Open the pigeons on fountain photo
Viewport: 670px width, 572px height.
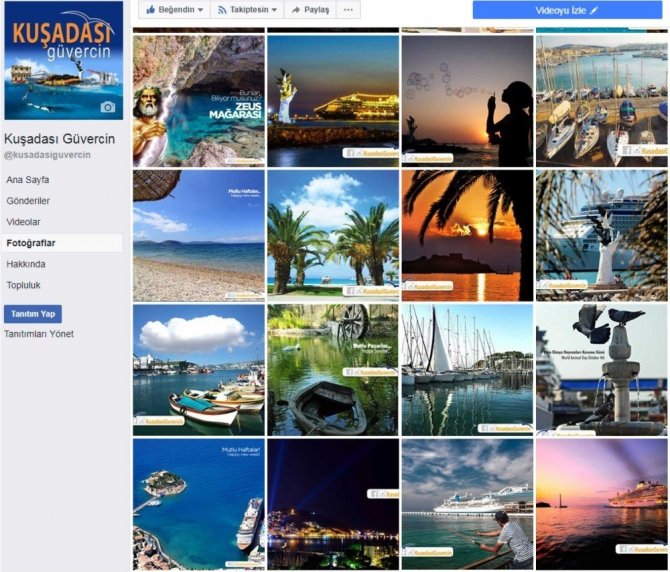(x=602, y=370)
